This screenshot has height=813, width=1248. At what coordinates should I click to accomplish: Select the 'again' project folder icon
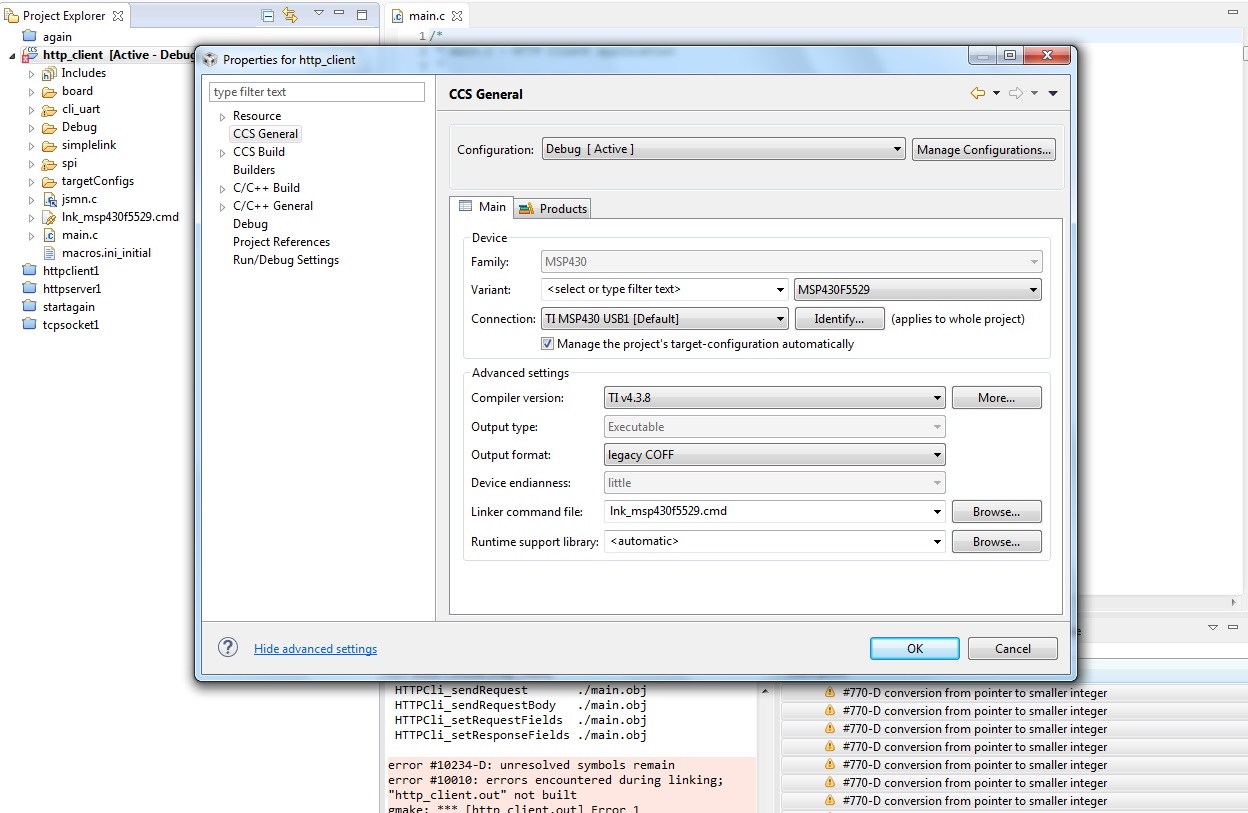[29, 37]
